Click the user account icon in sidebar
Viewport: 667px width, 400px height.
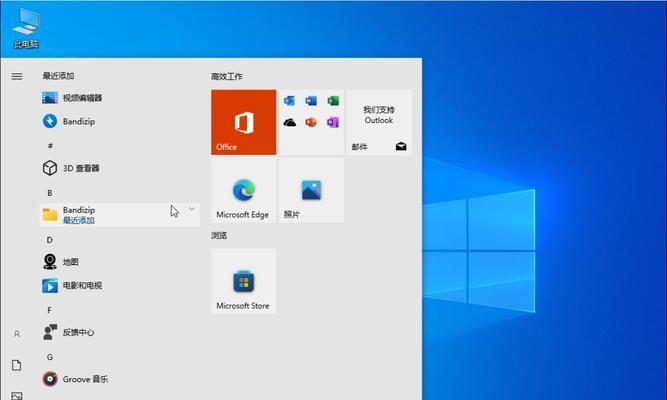pos(17,334)
